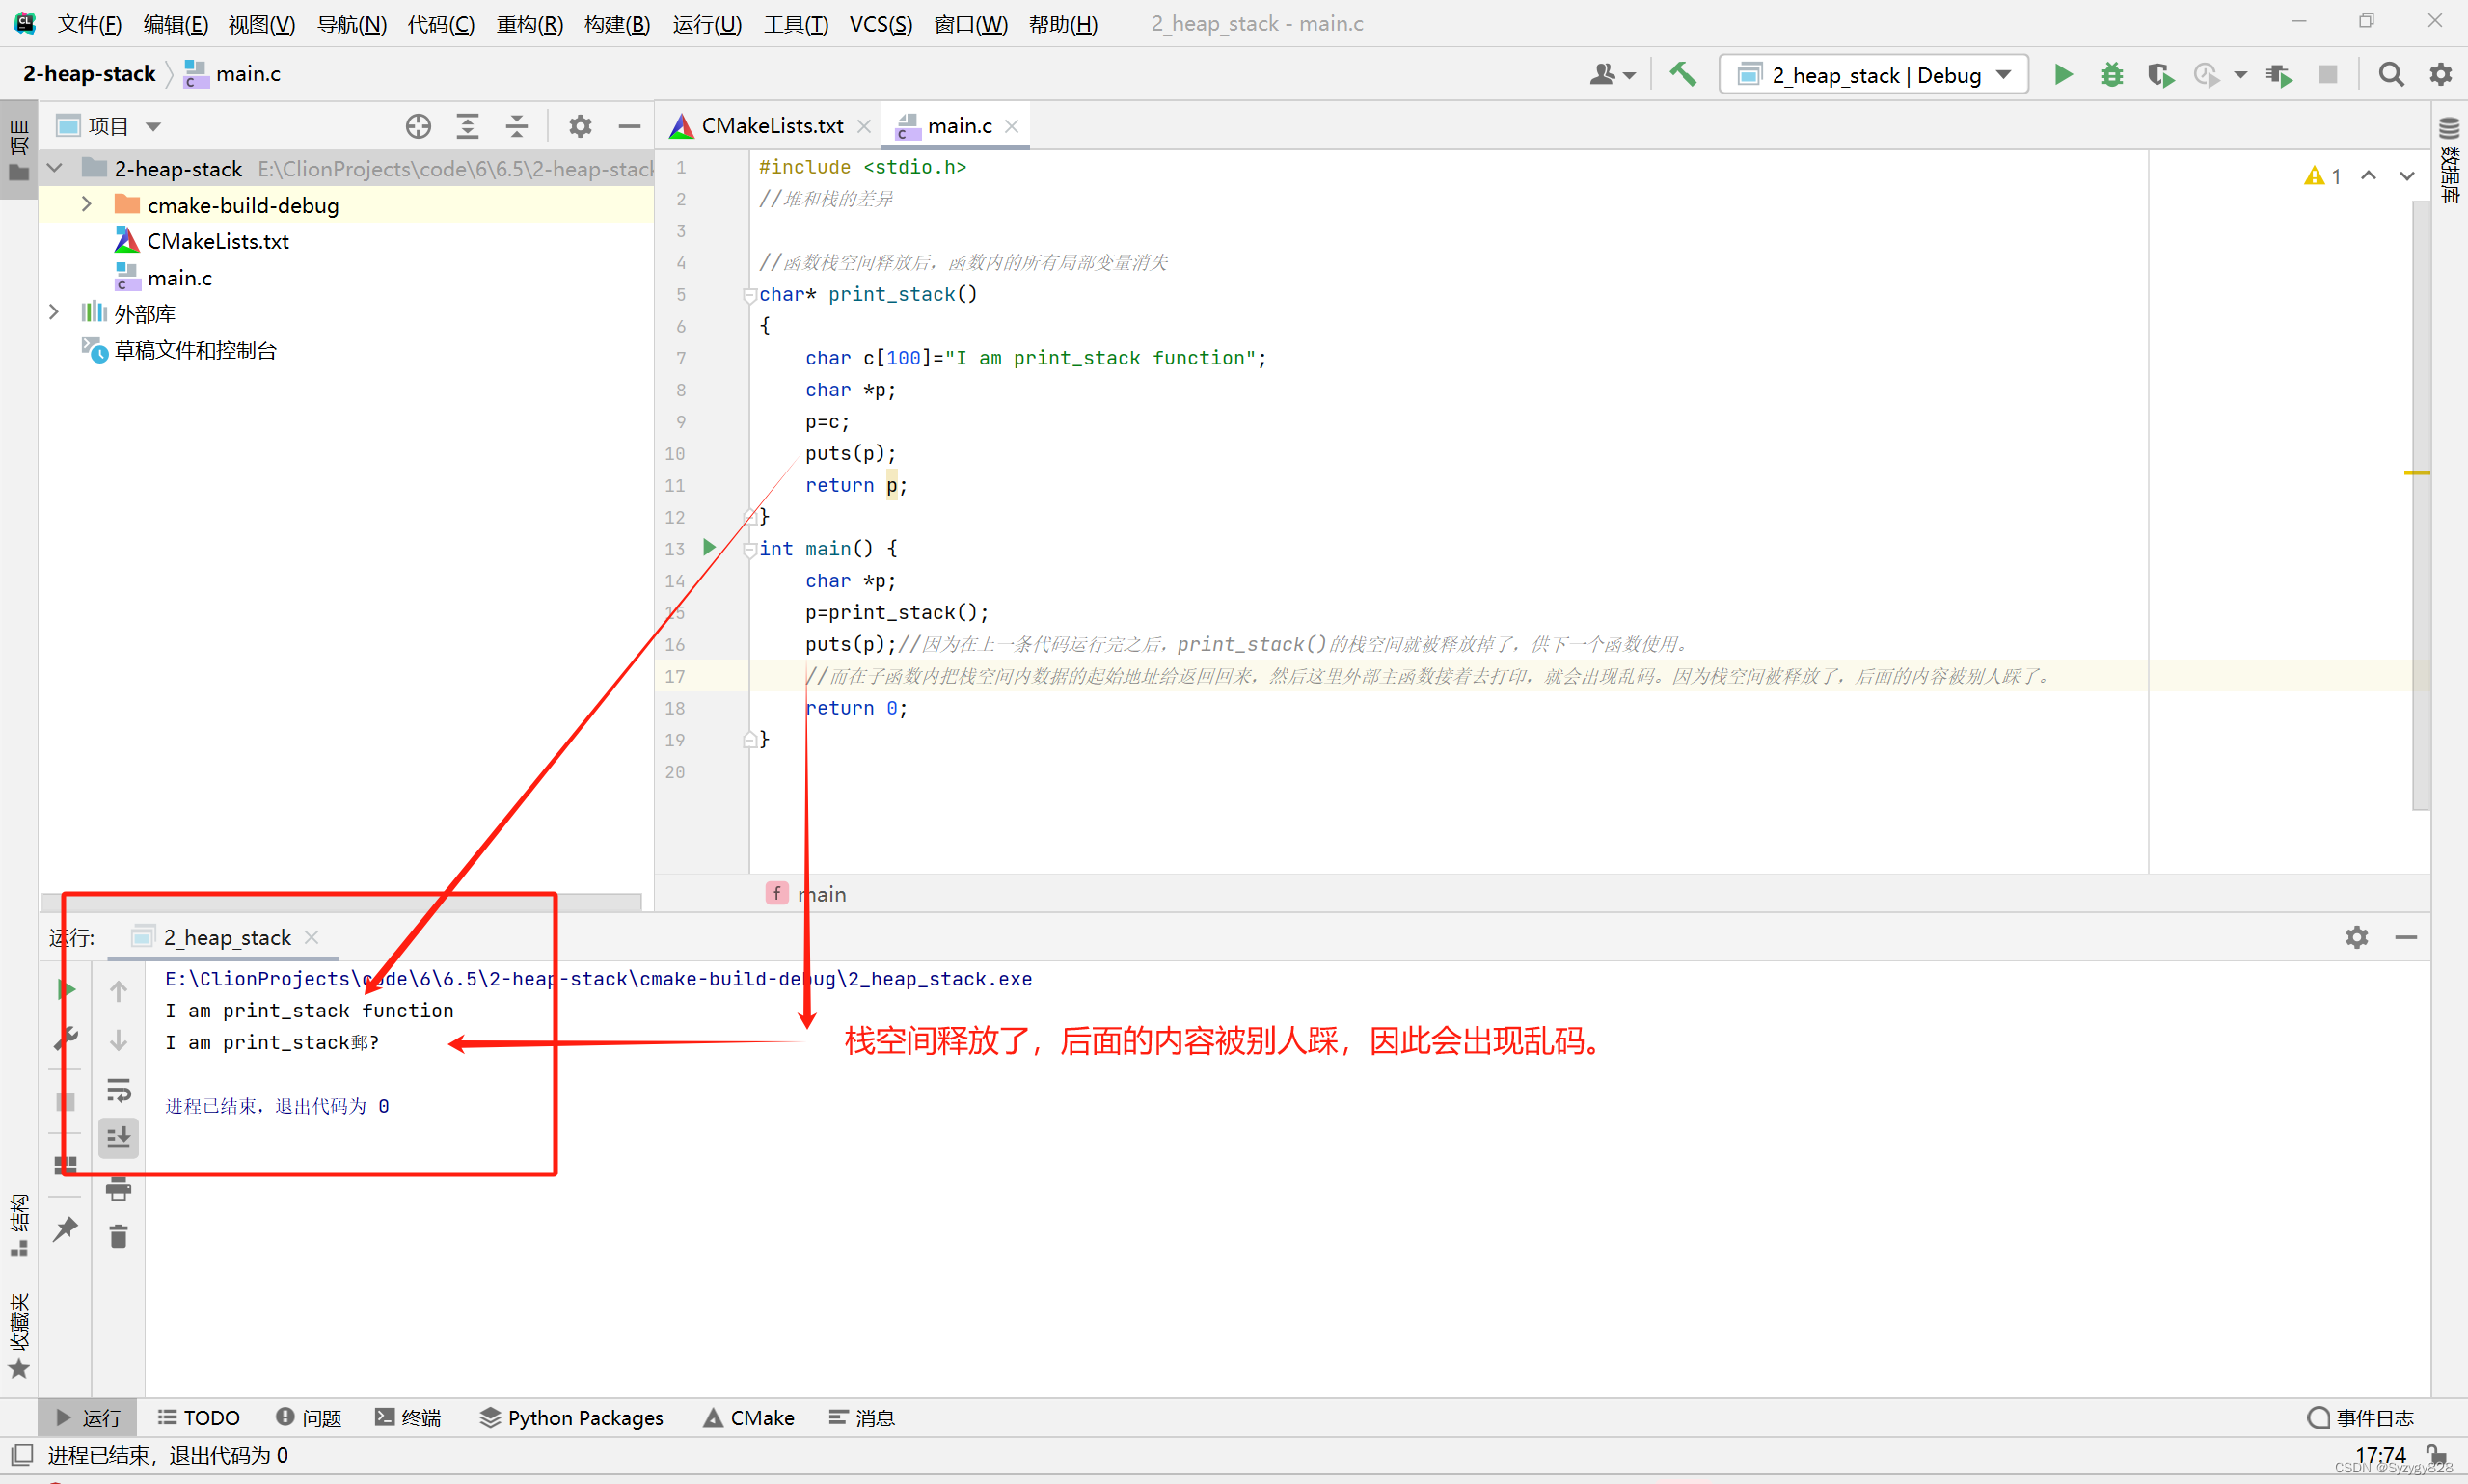Rerun program in Run panel
This screenshot has width=2468, height=1484.
(x=66, y=989)
